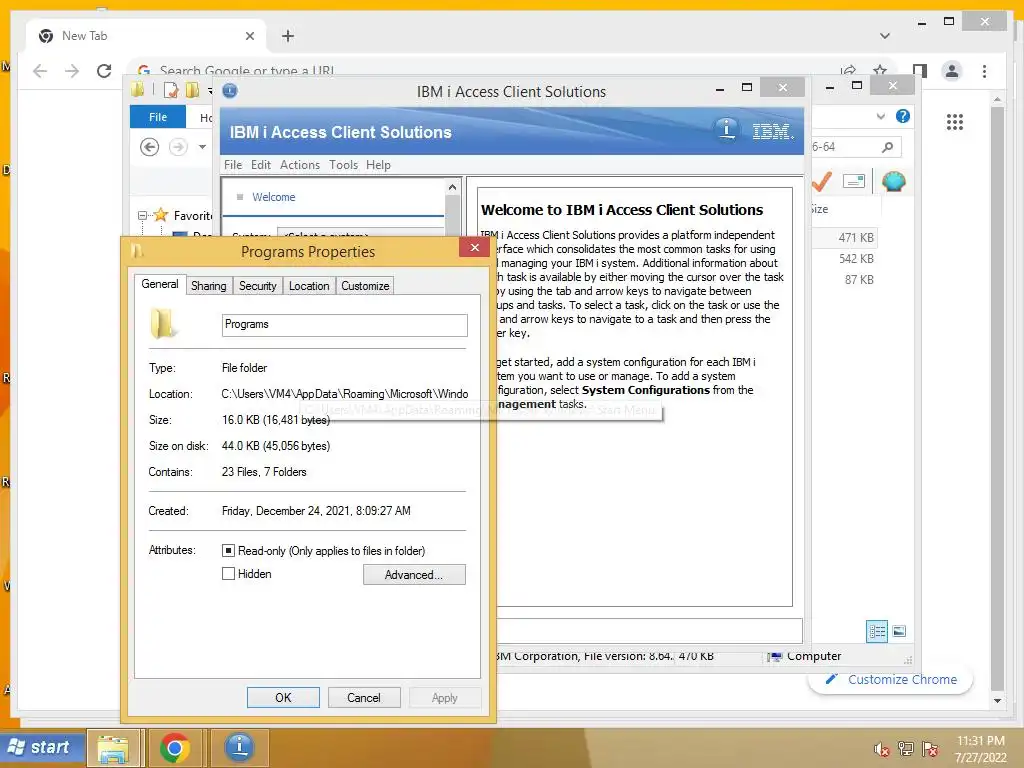Open the Actions menu in IBM i Access

click(x=300, y=165)
